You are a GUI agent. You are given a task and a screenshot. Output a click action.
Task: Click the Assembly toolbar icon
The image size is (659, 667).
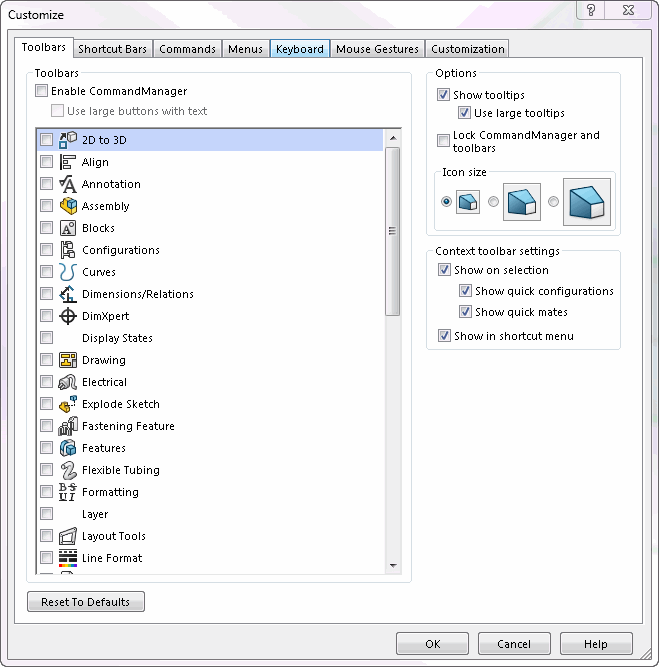coord(68,206)
